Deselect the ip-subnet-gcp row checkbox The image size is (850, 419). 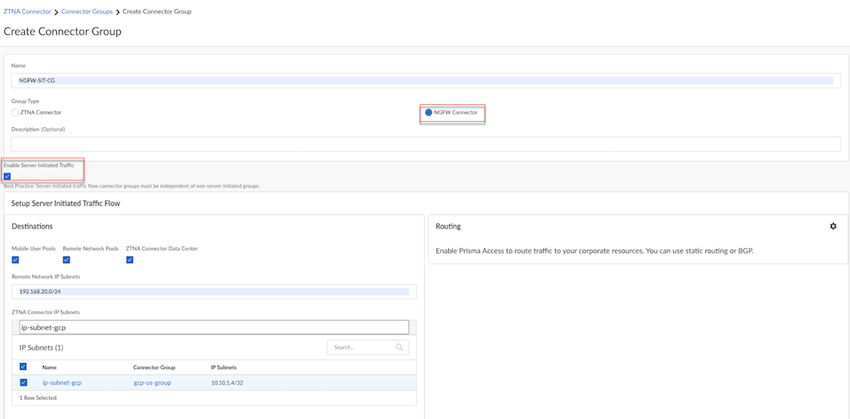click(x=24, y=382)
